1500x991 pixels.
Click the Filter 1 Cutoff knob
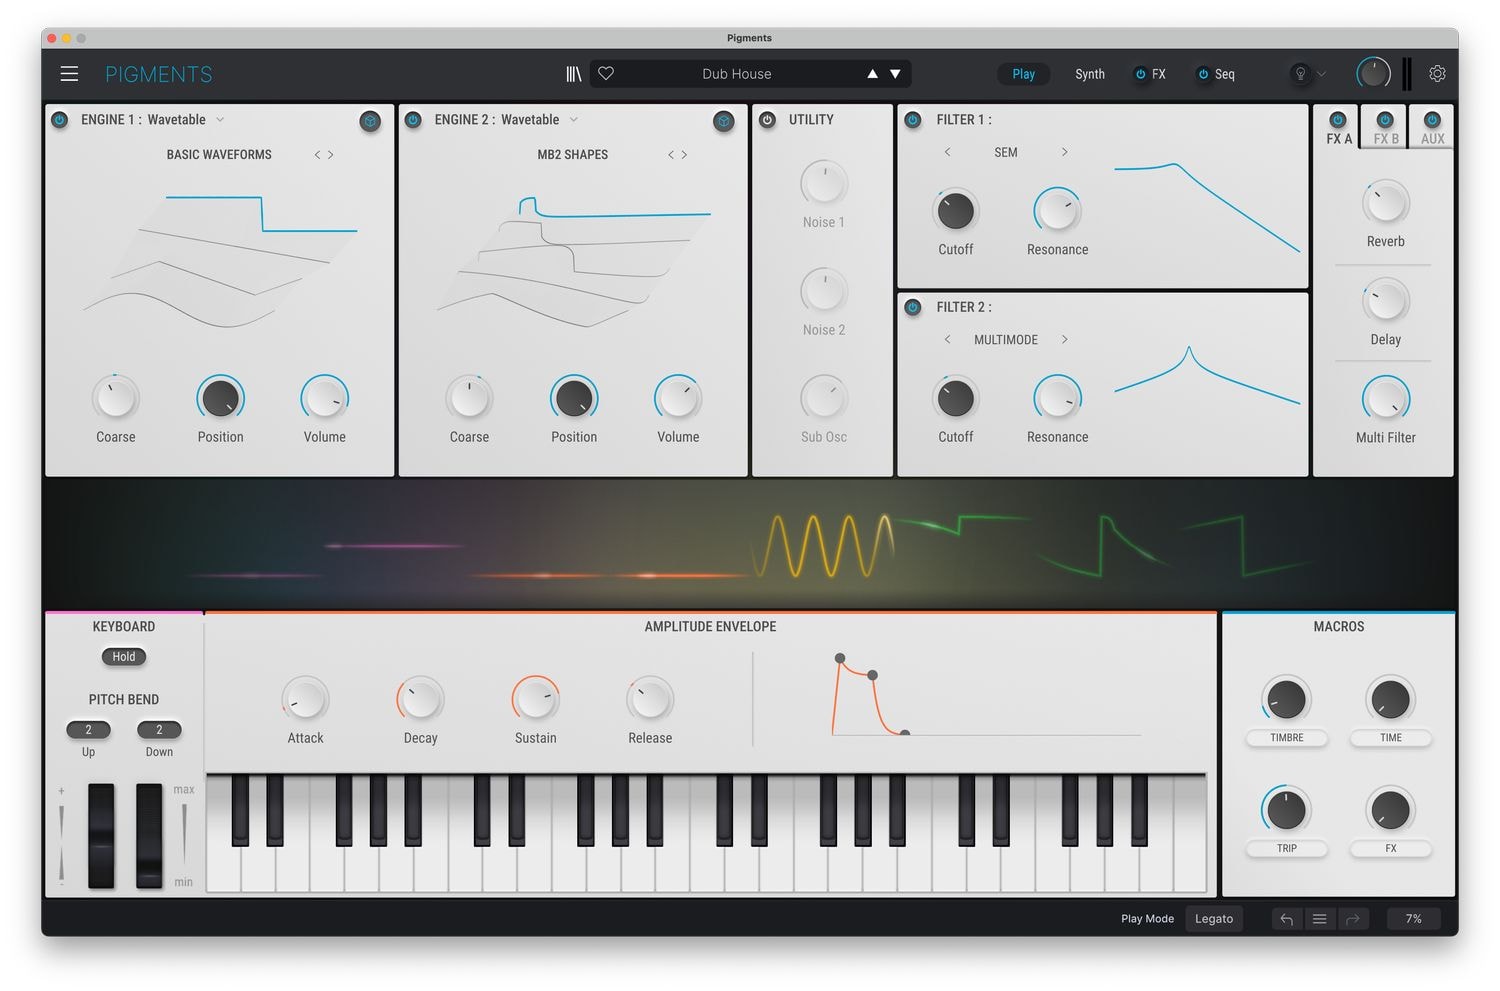coord(955,211)
